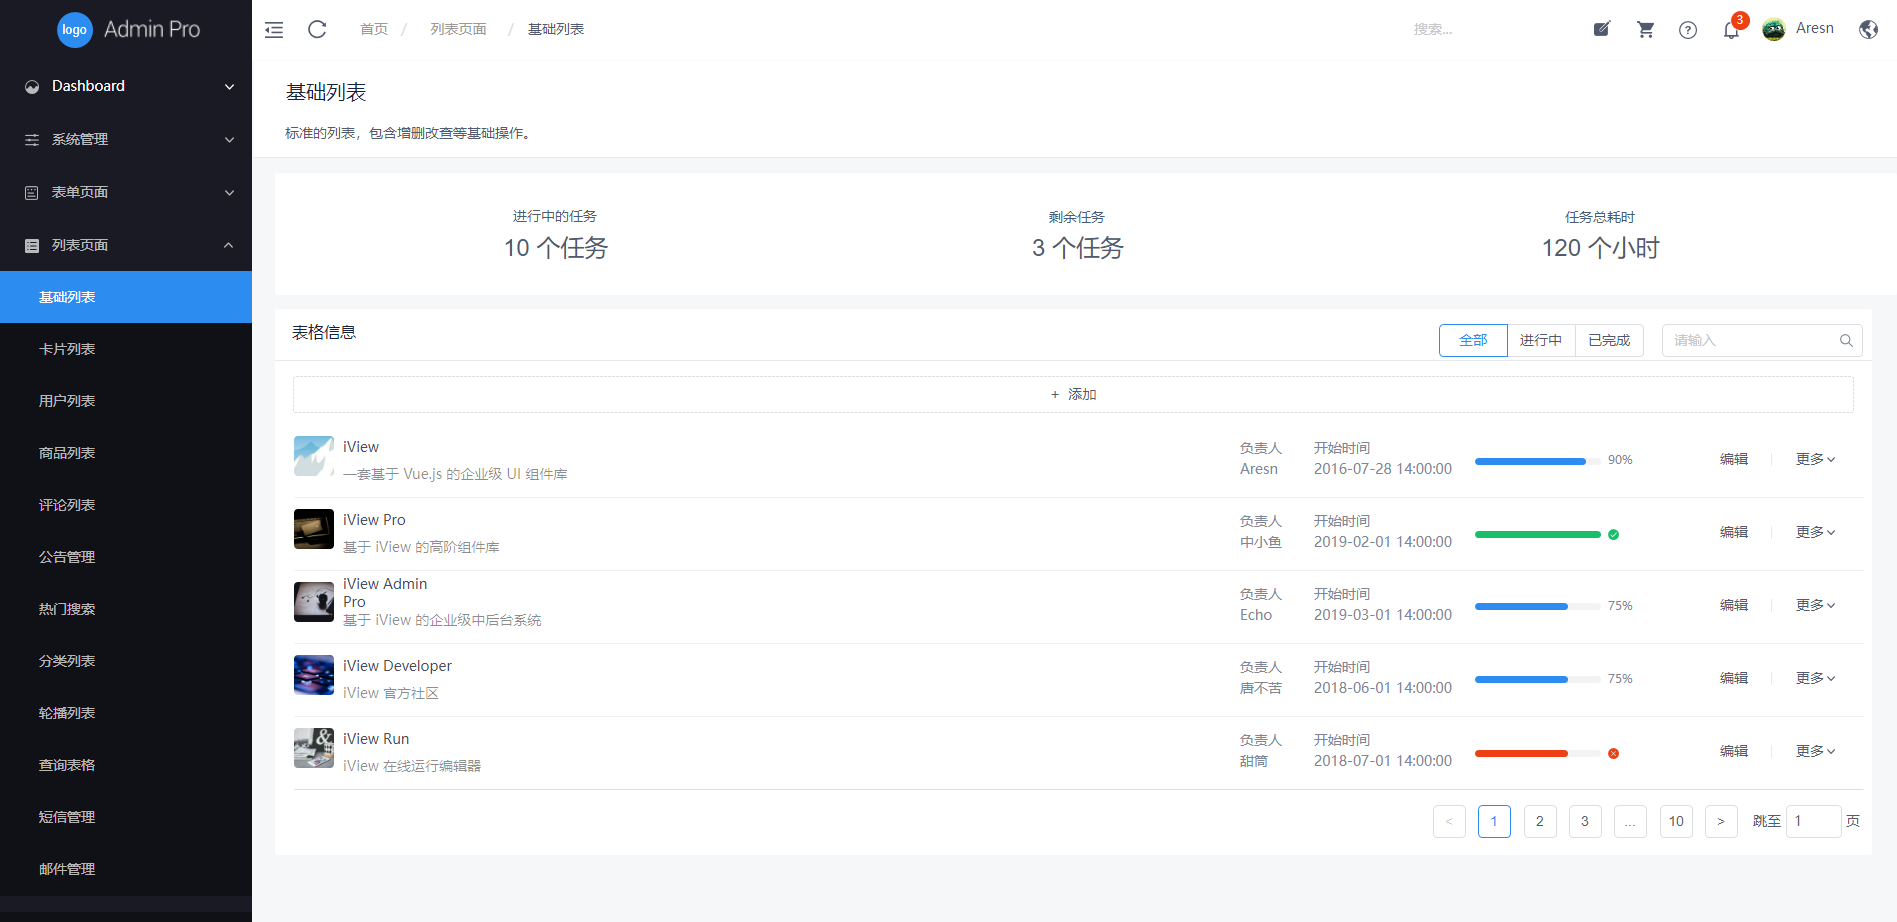Image resolution: width=1897 pixels, height=922 pixels.
Task: Switch language via the globe icon
Action: point(1868,29)
